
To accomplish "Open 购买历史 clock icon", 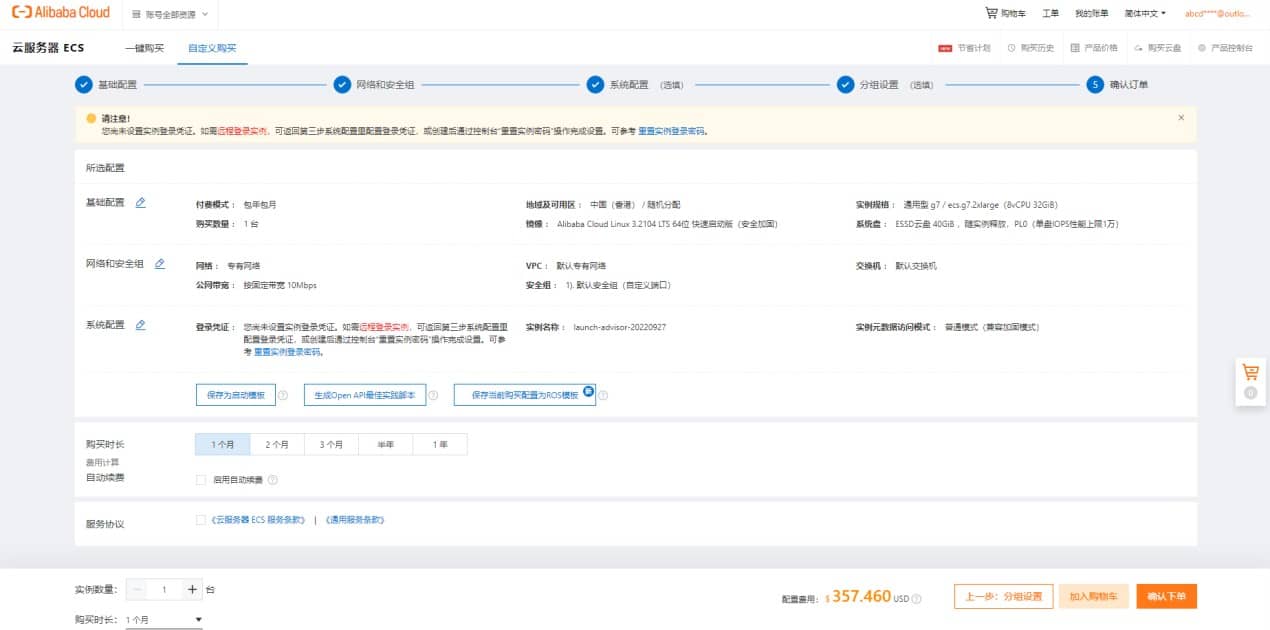I will tap(1011, 48).
